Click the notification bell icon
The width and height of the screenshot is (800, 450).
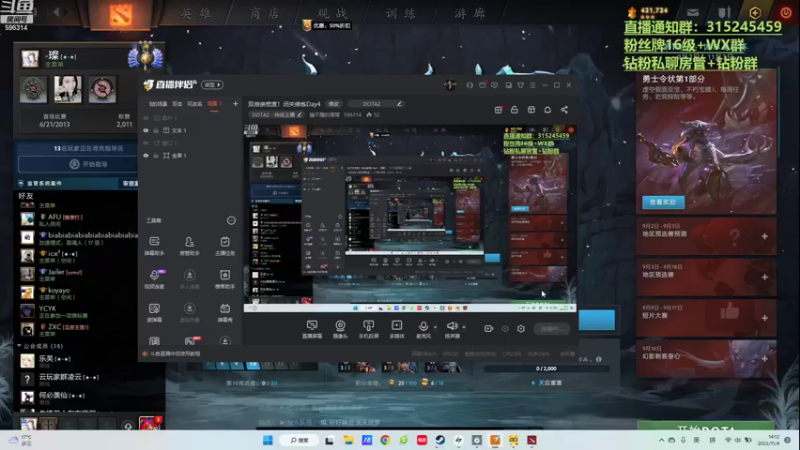[x=547, y=110]
